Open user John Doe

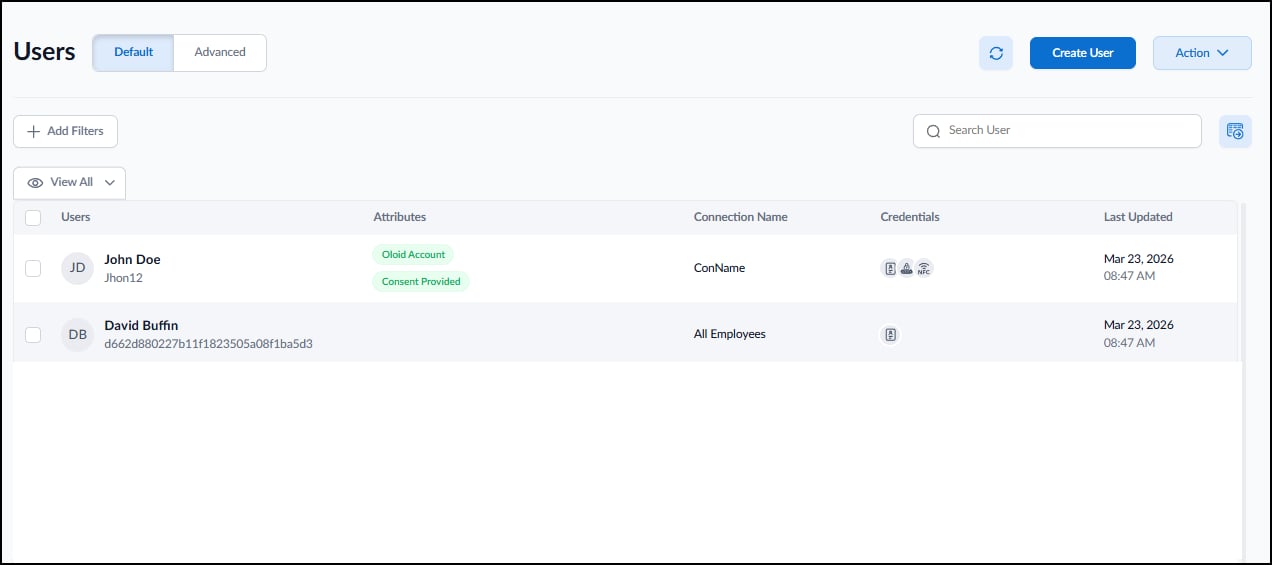point(132,259)
